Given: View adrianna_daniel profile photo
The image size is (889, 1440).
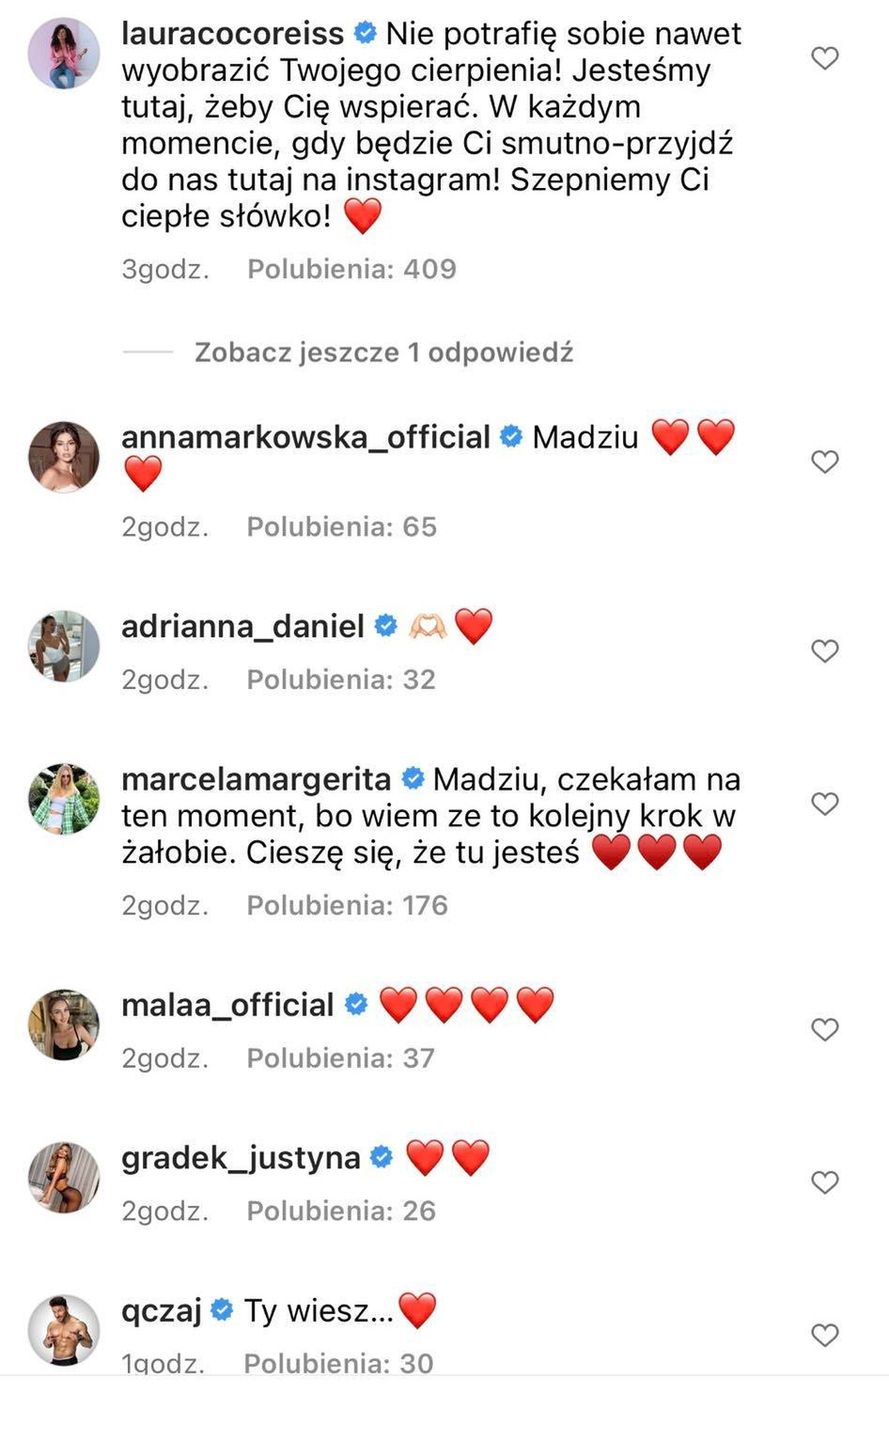Looking at the screenshot, I should click(x=64, y=646).
